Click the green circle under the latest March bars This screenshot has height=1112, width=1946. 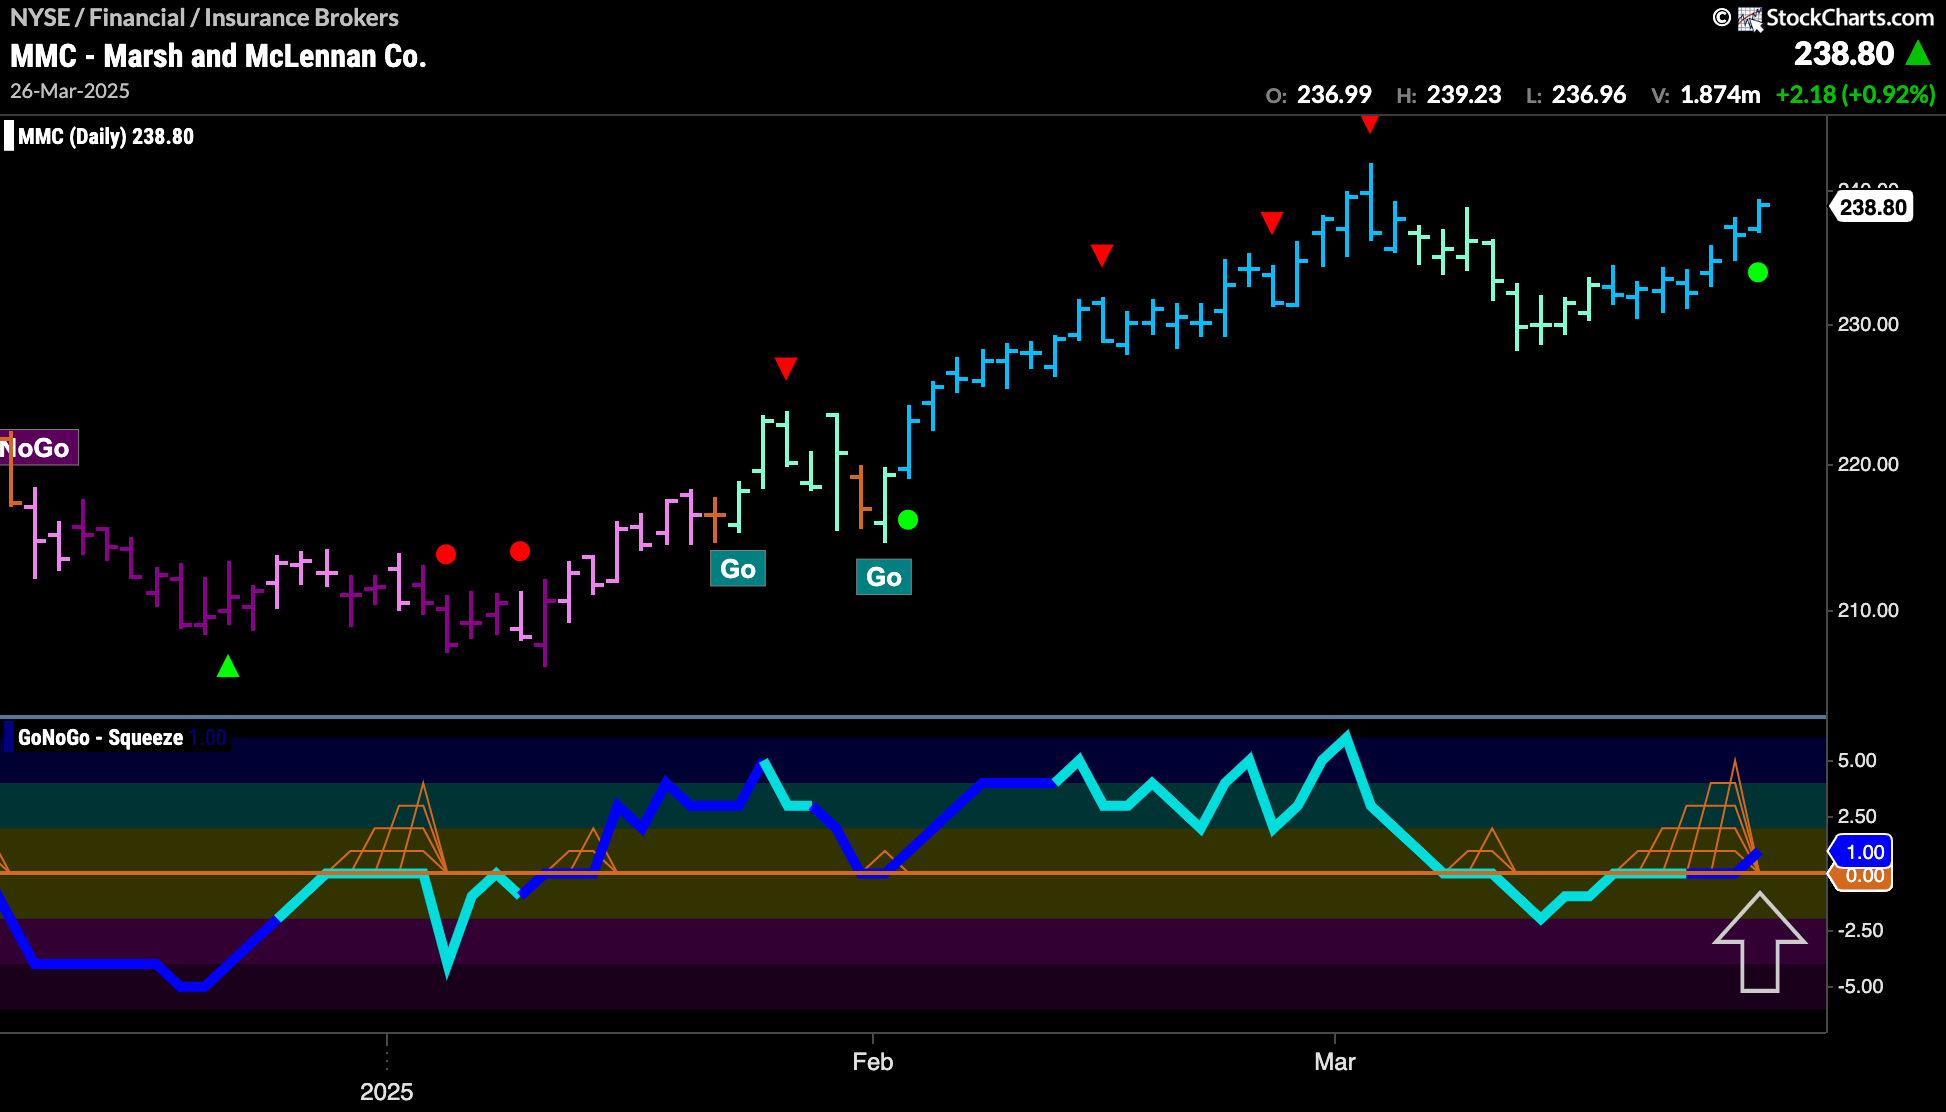tap(1758, 272)
